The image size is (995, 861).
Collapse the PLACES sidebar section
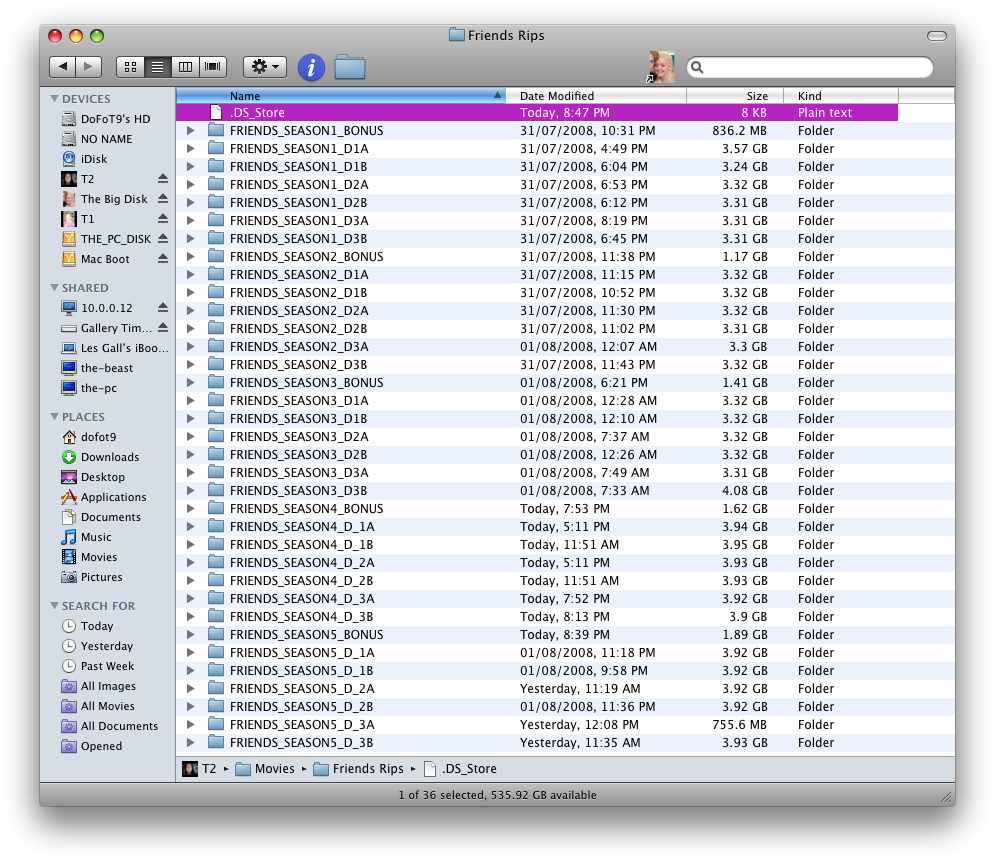54,416
